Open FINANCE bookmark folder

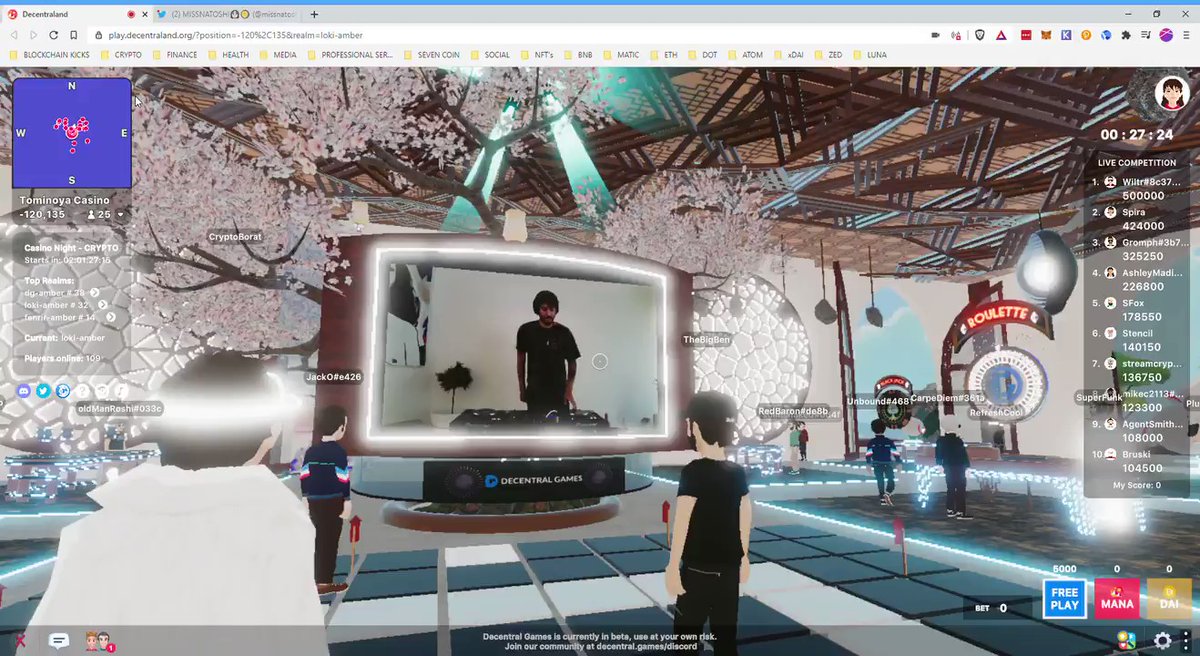tap(175, 55)
